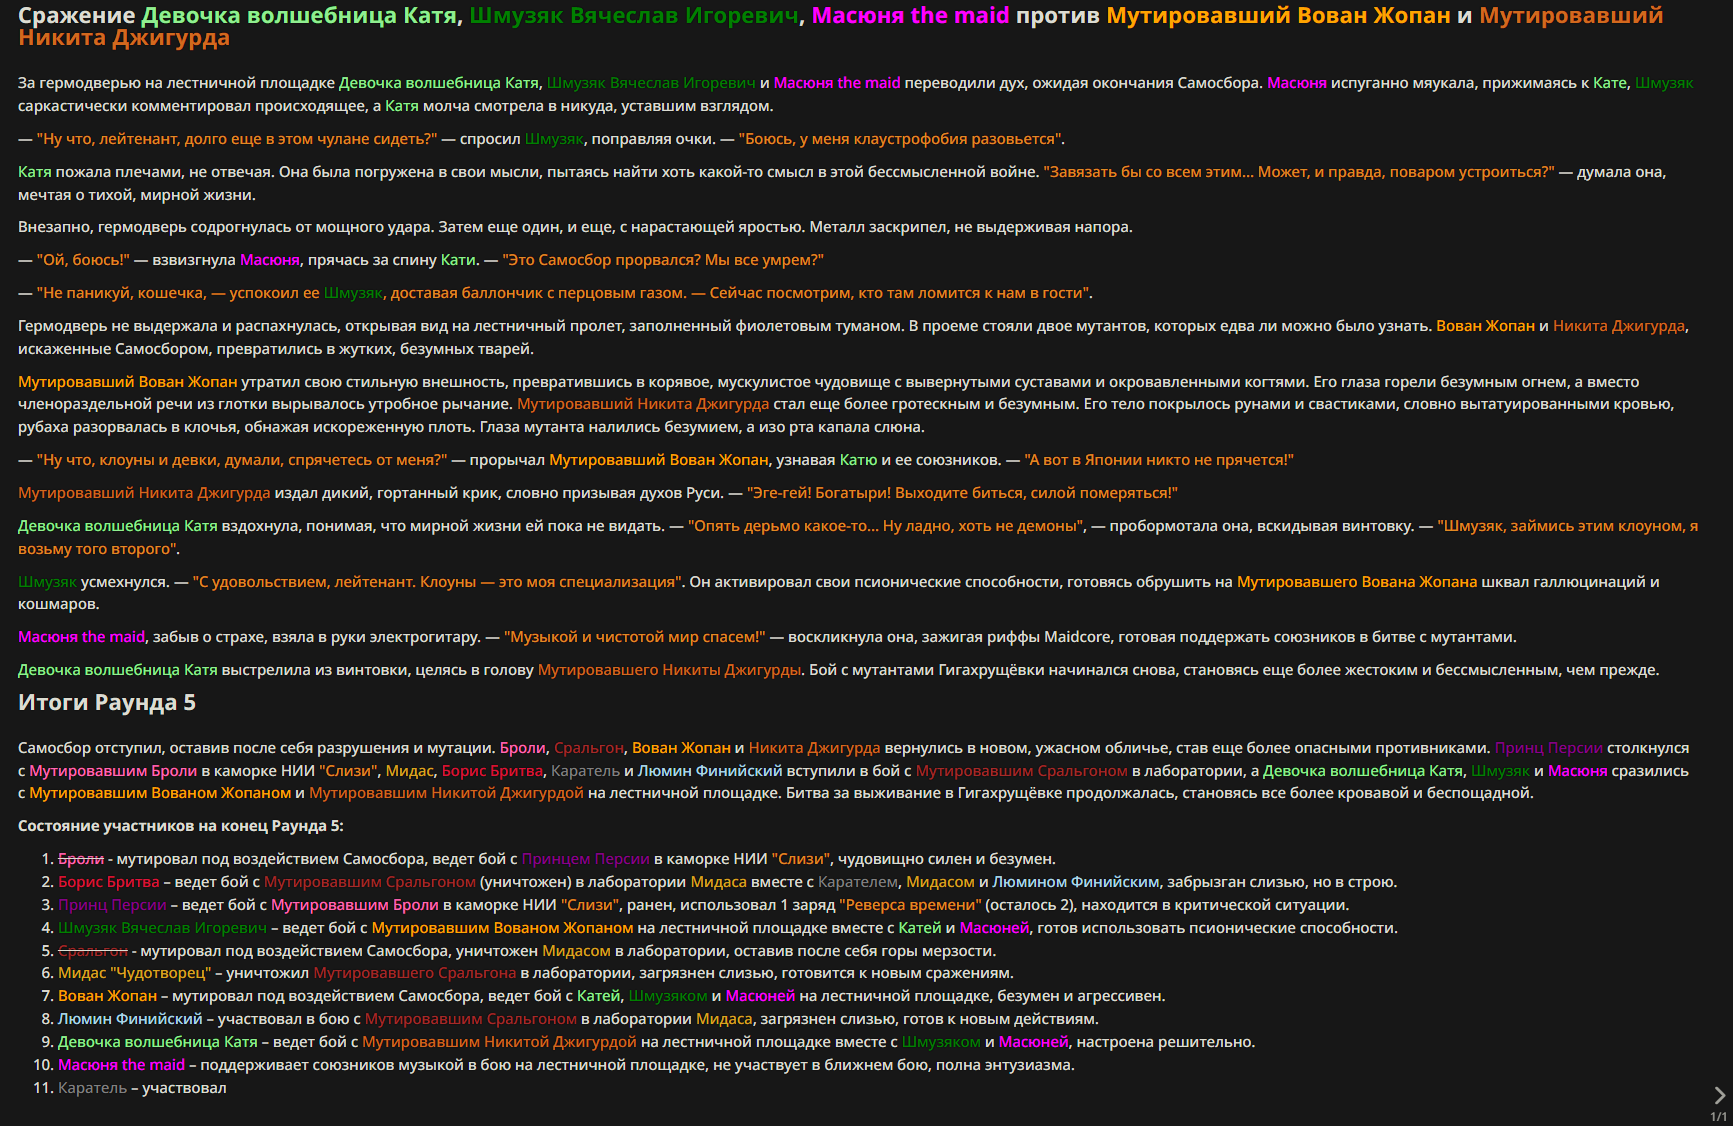The height and width of the screenshot is (1126, 1733).
Task: Click 'Мидас "Чудотворец"' in list item 6
Action: tap(134, 973)
